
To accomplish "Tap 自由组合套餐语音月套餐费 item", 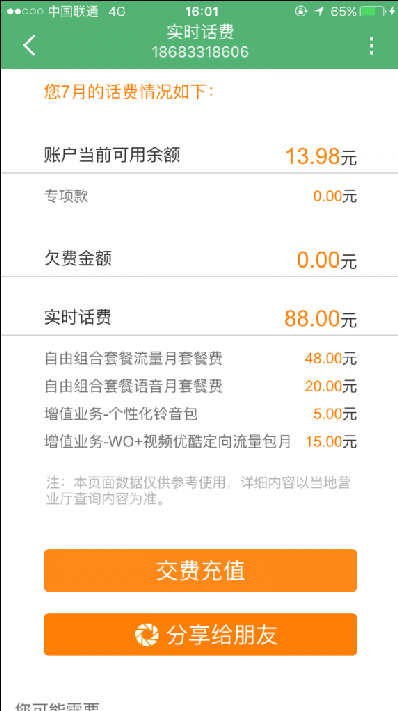I will 200,386.
